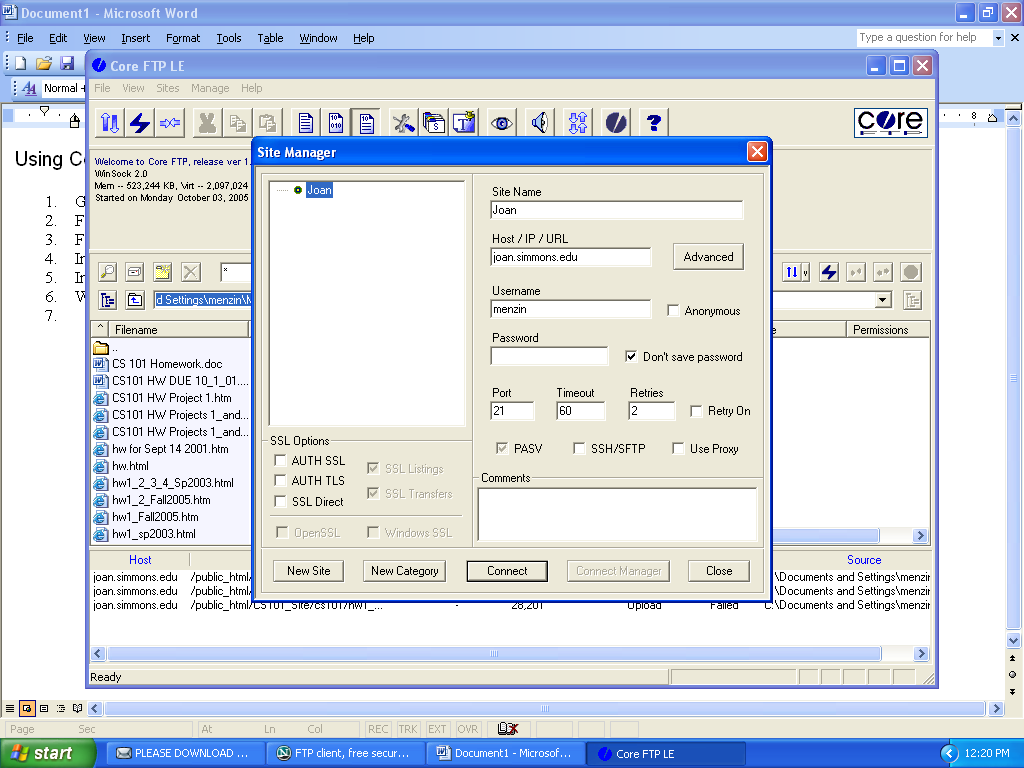Open the Word help search box dropdown
The height and width of the screenshot is (768, 1024).
coord(998,38)
